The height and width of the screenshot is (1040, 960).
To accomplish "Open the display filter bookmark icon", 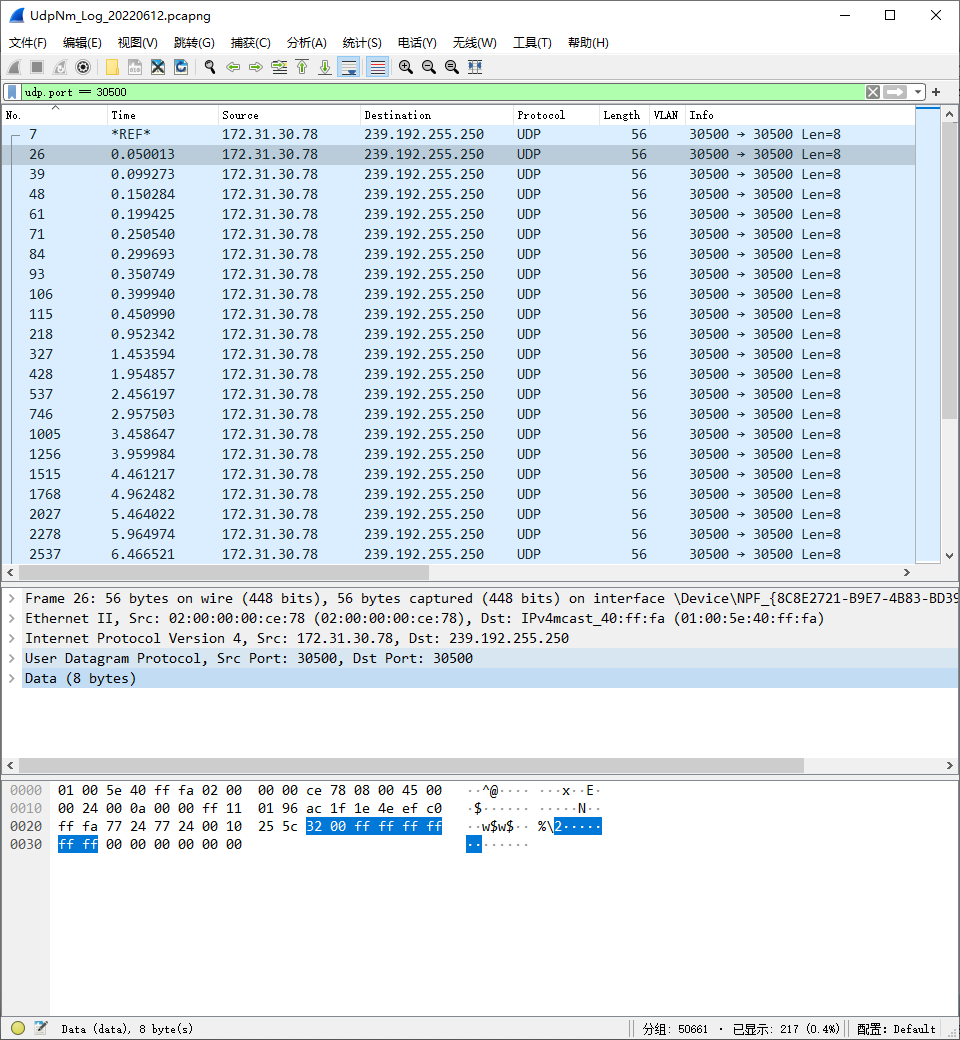I will [12, 92].
